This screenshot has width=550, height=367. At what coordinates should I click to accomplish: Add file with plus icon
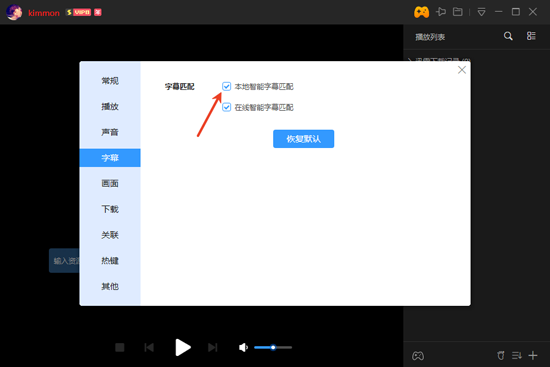pos(533,355)
